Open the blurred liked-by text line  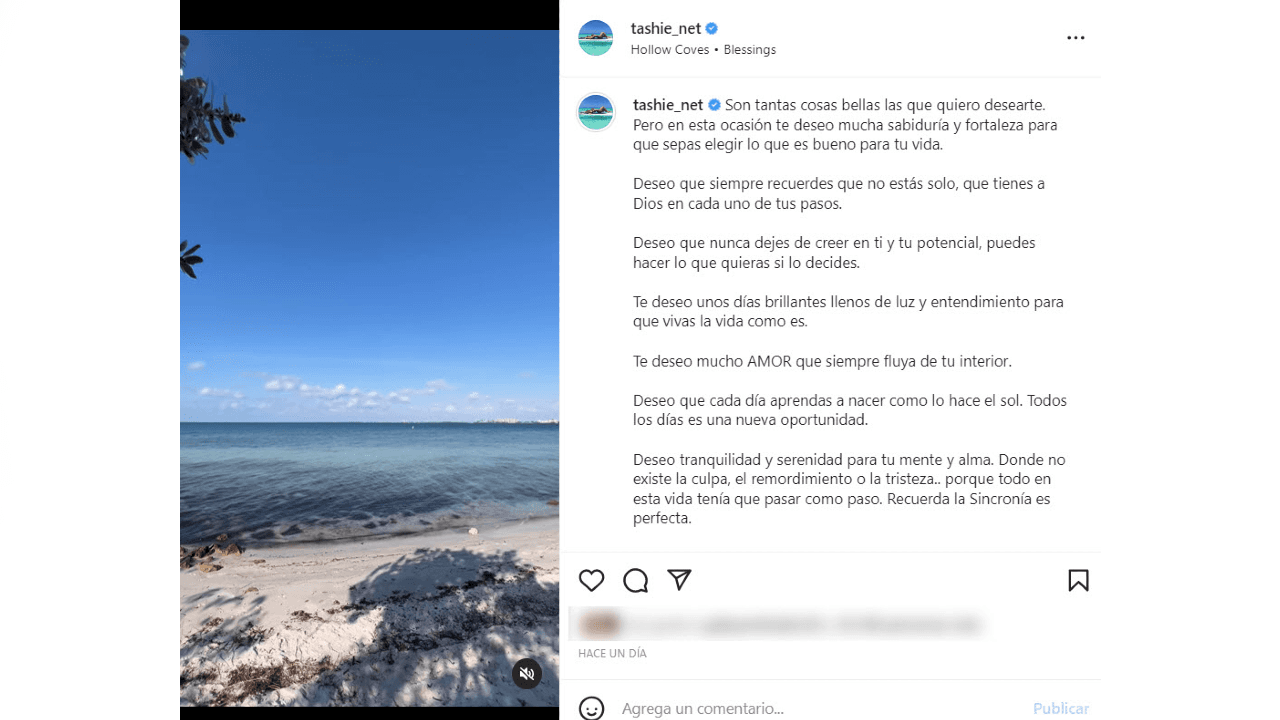click(x=800, y=626)
